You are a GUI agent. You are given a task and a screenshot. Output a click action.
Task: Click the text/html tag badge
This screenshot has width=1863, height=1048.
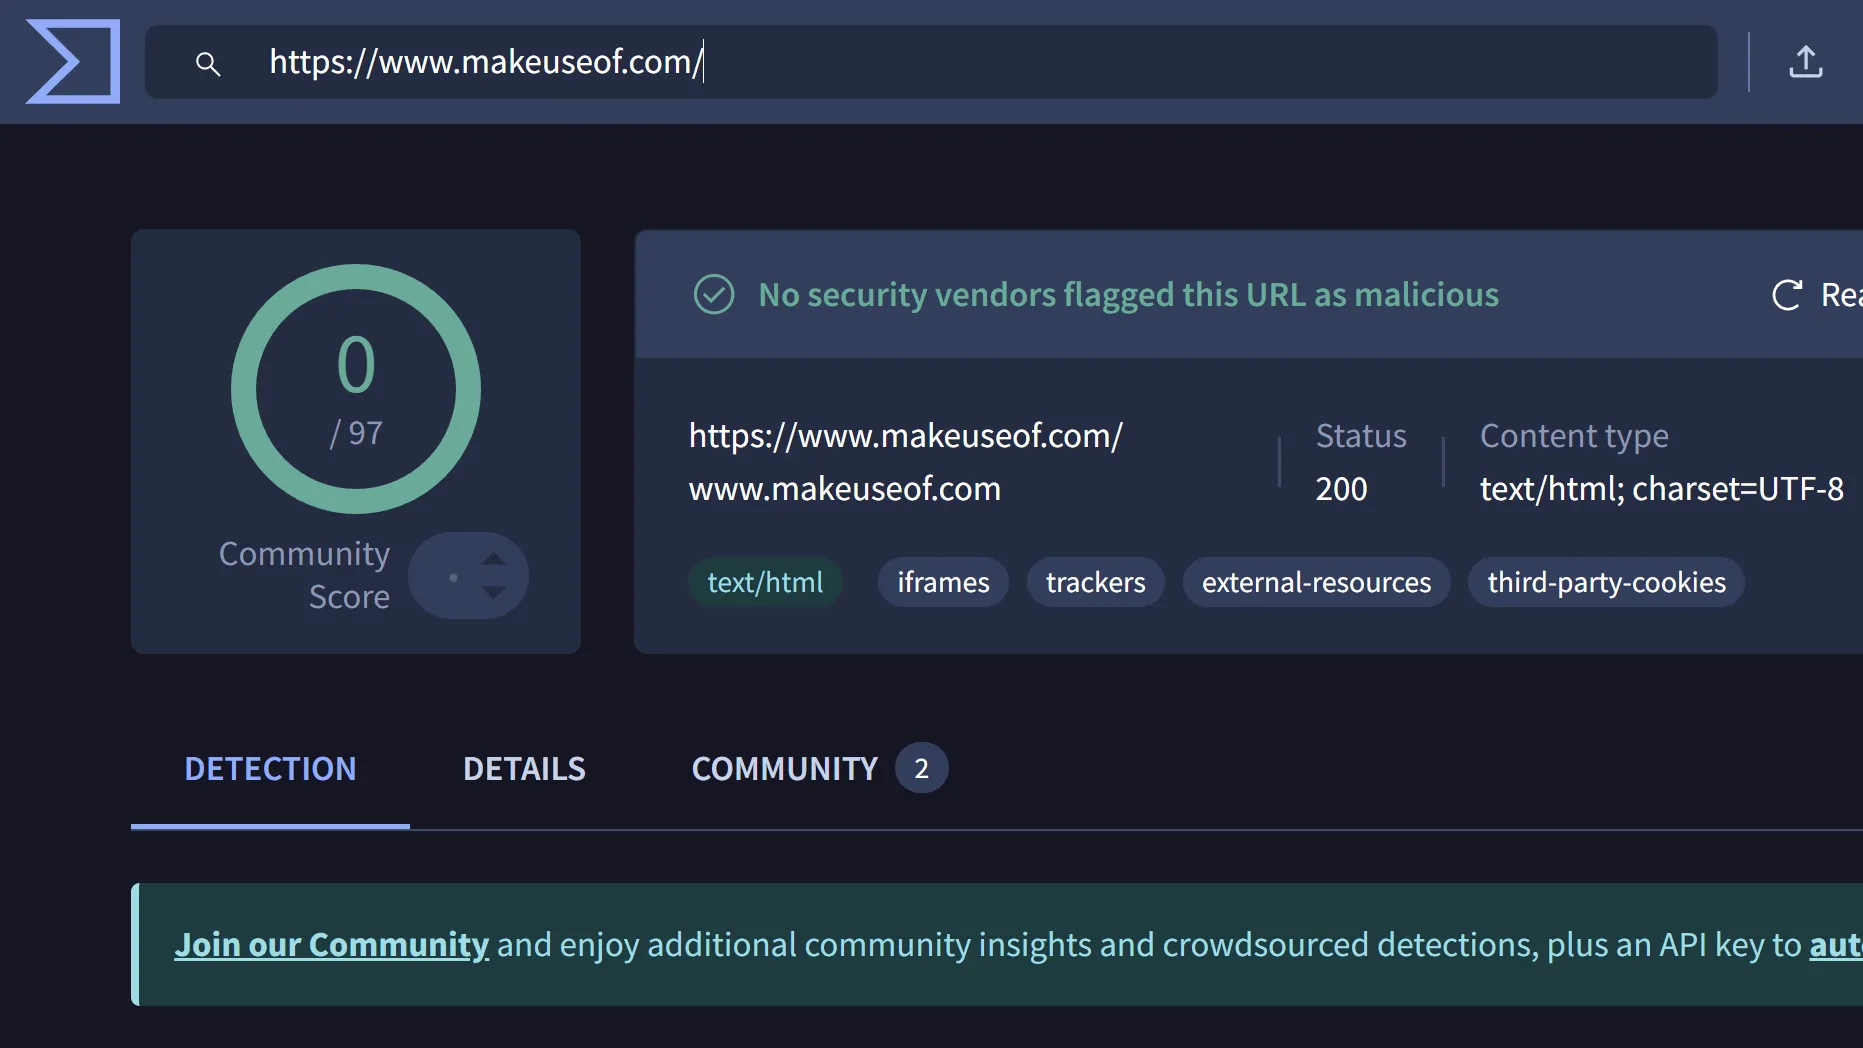click(765, 582)
